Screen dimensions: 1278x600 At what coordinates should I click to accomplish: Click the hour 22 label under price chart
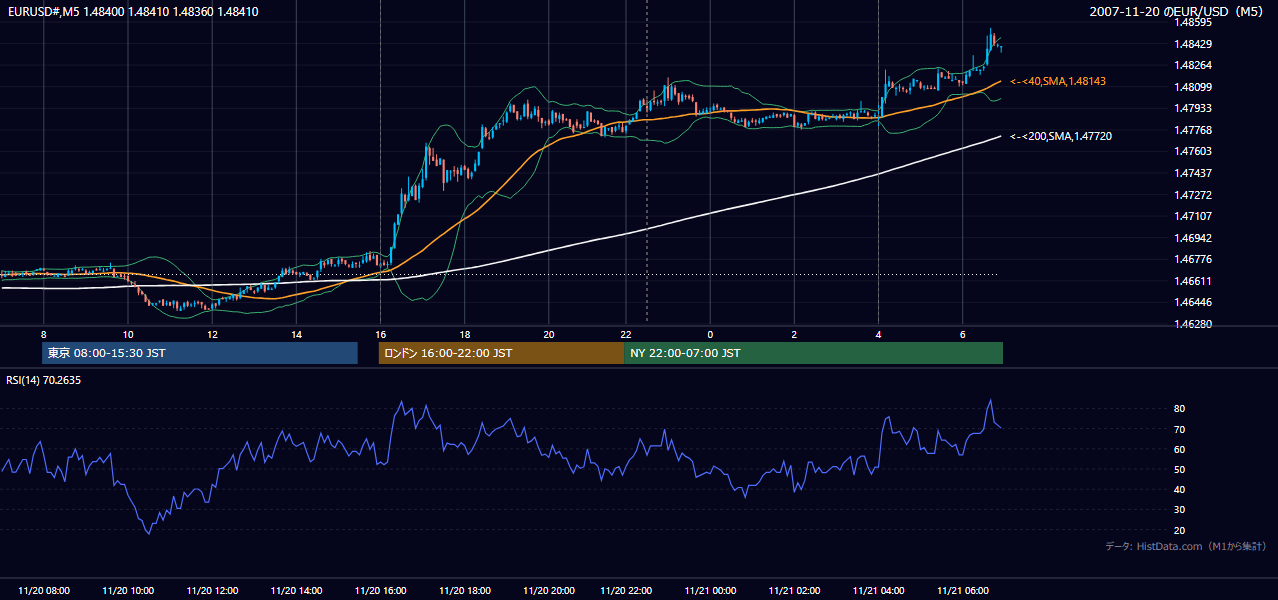(x=626, y=334)
